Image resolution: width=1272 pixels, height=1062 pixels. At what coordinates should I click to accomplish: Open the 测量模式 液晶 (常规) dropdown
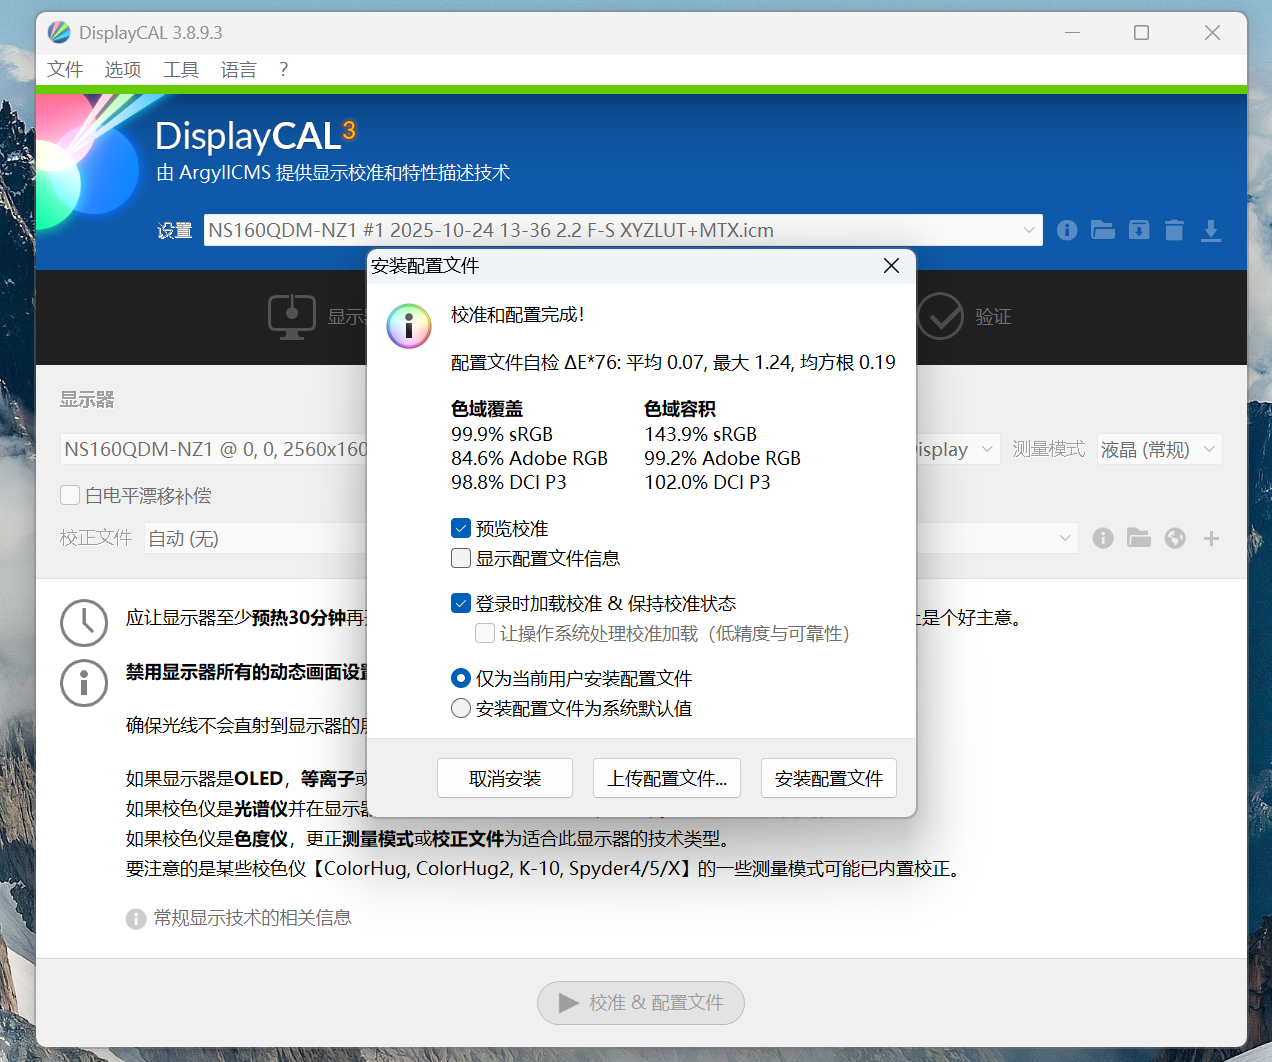1209,449
